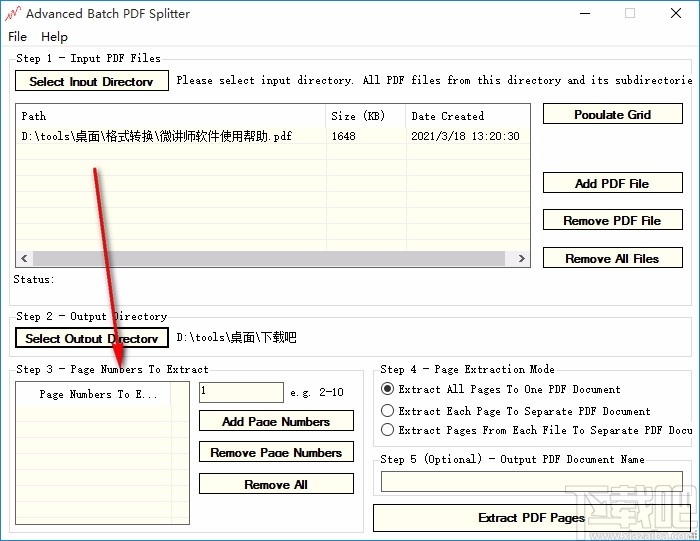
Task: Click the Extract PDF Pages button
Action: (x=531, y=518)
